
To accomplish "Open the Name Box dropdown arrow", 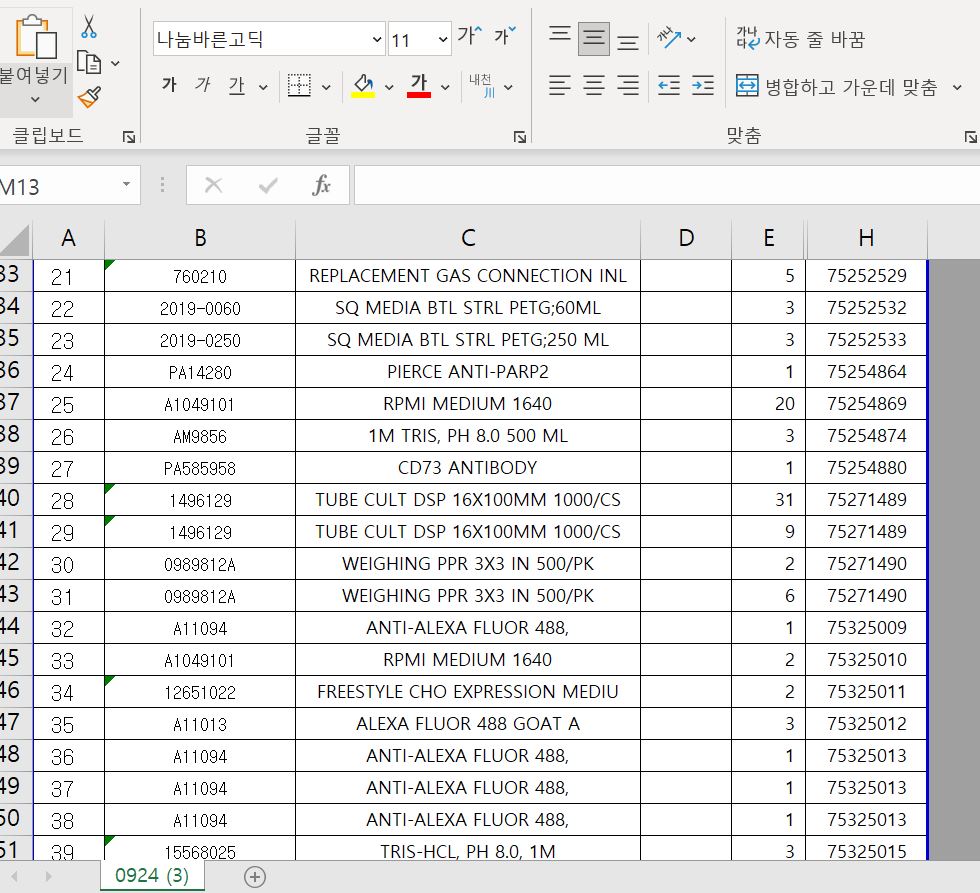I will pos(127,184).
